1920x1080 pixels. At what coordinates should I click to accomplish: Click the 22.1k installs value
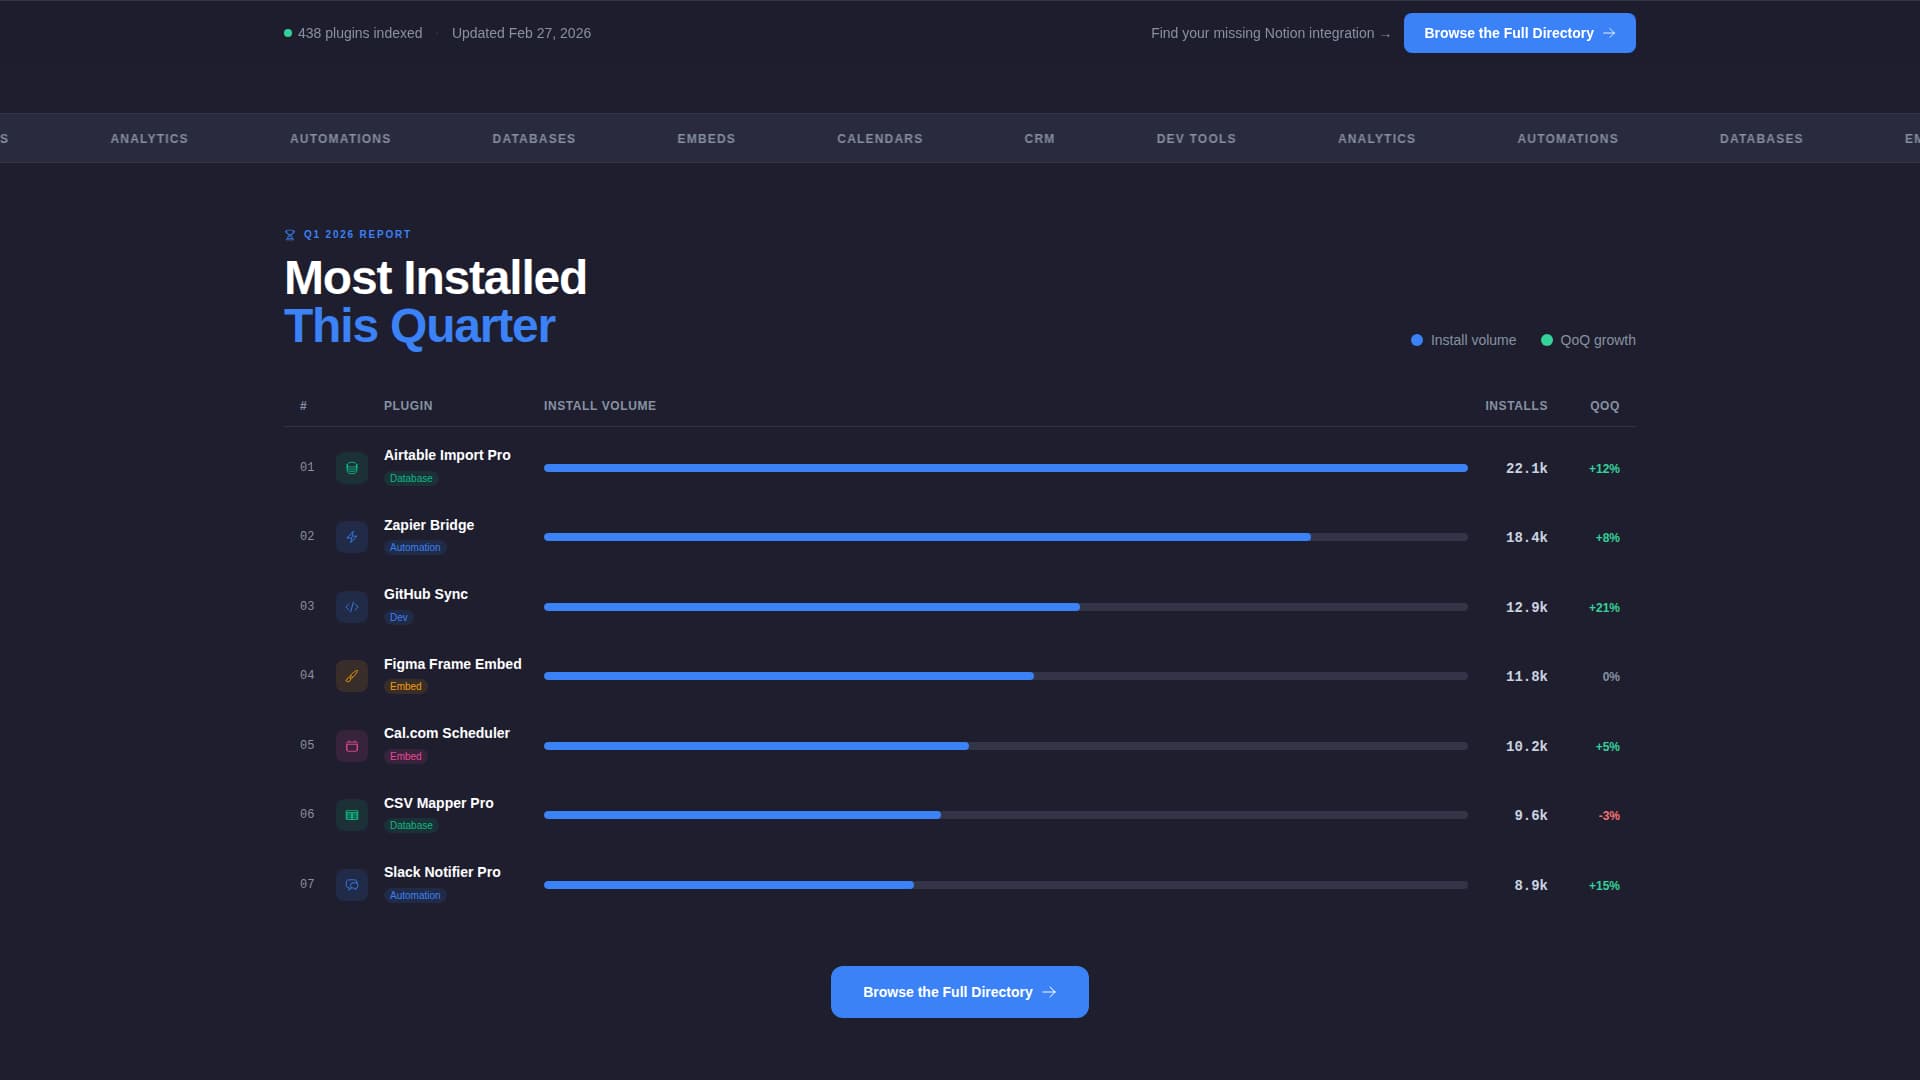(x=1527, y=468)
